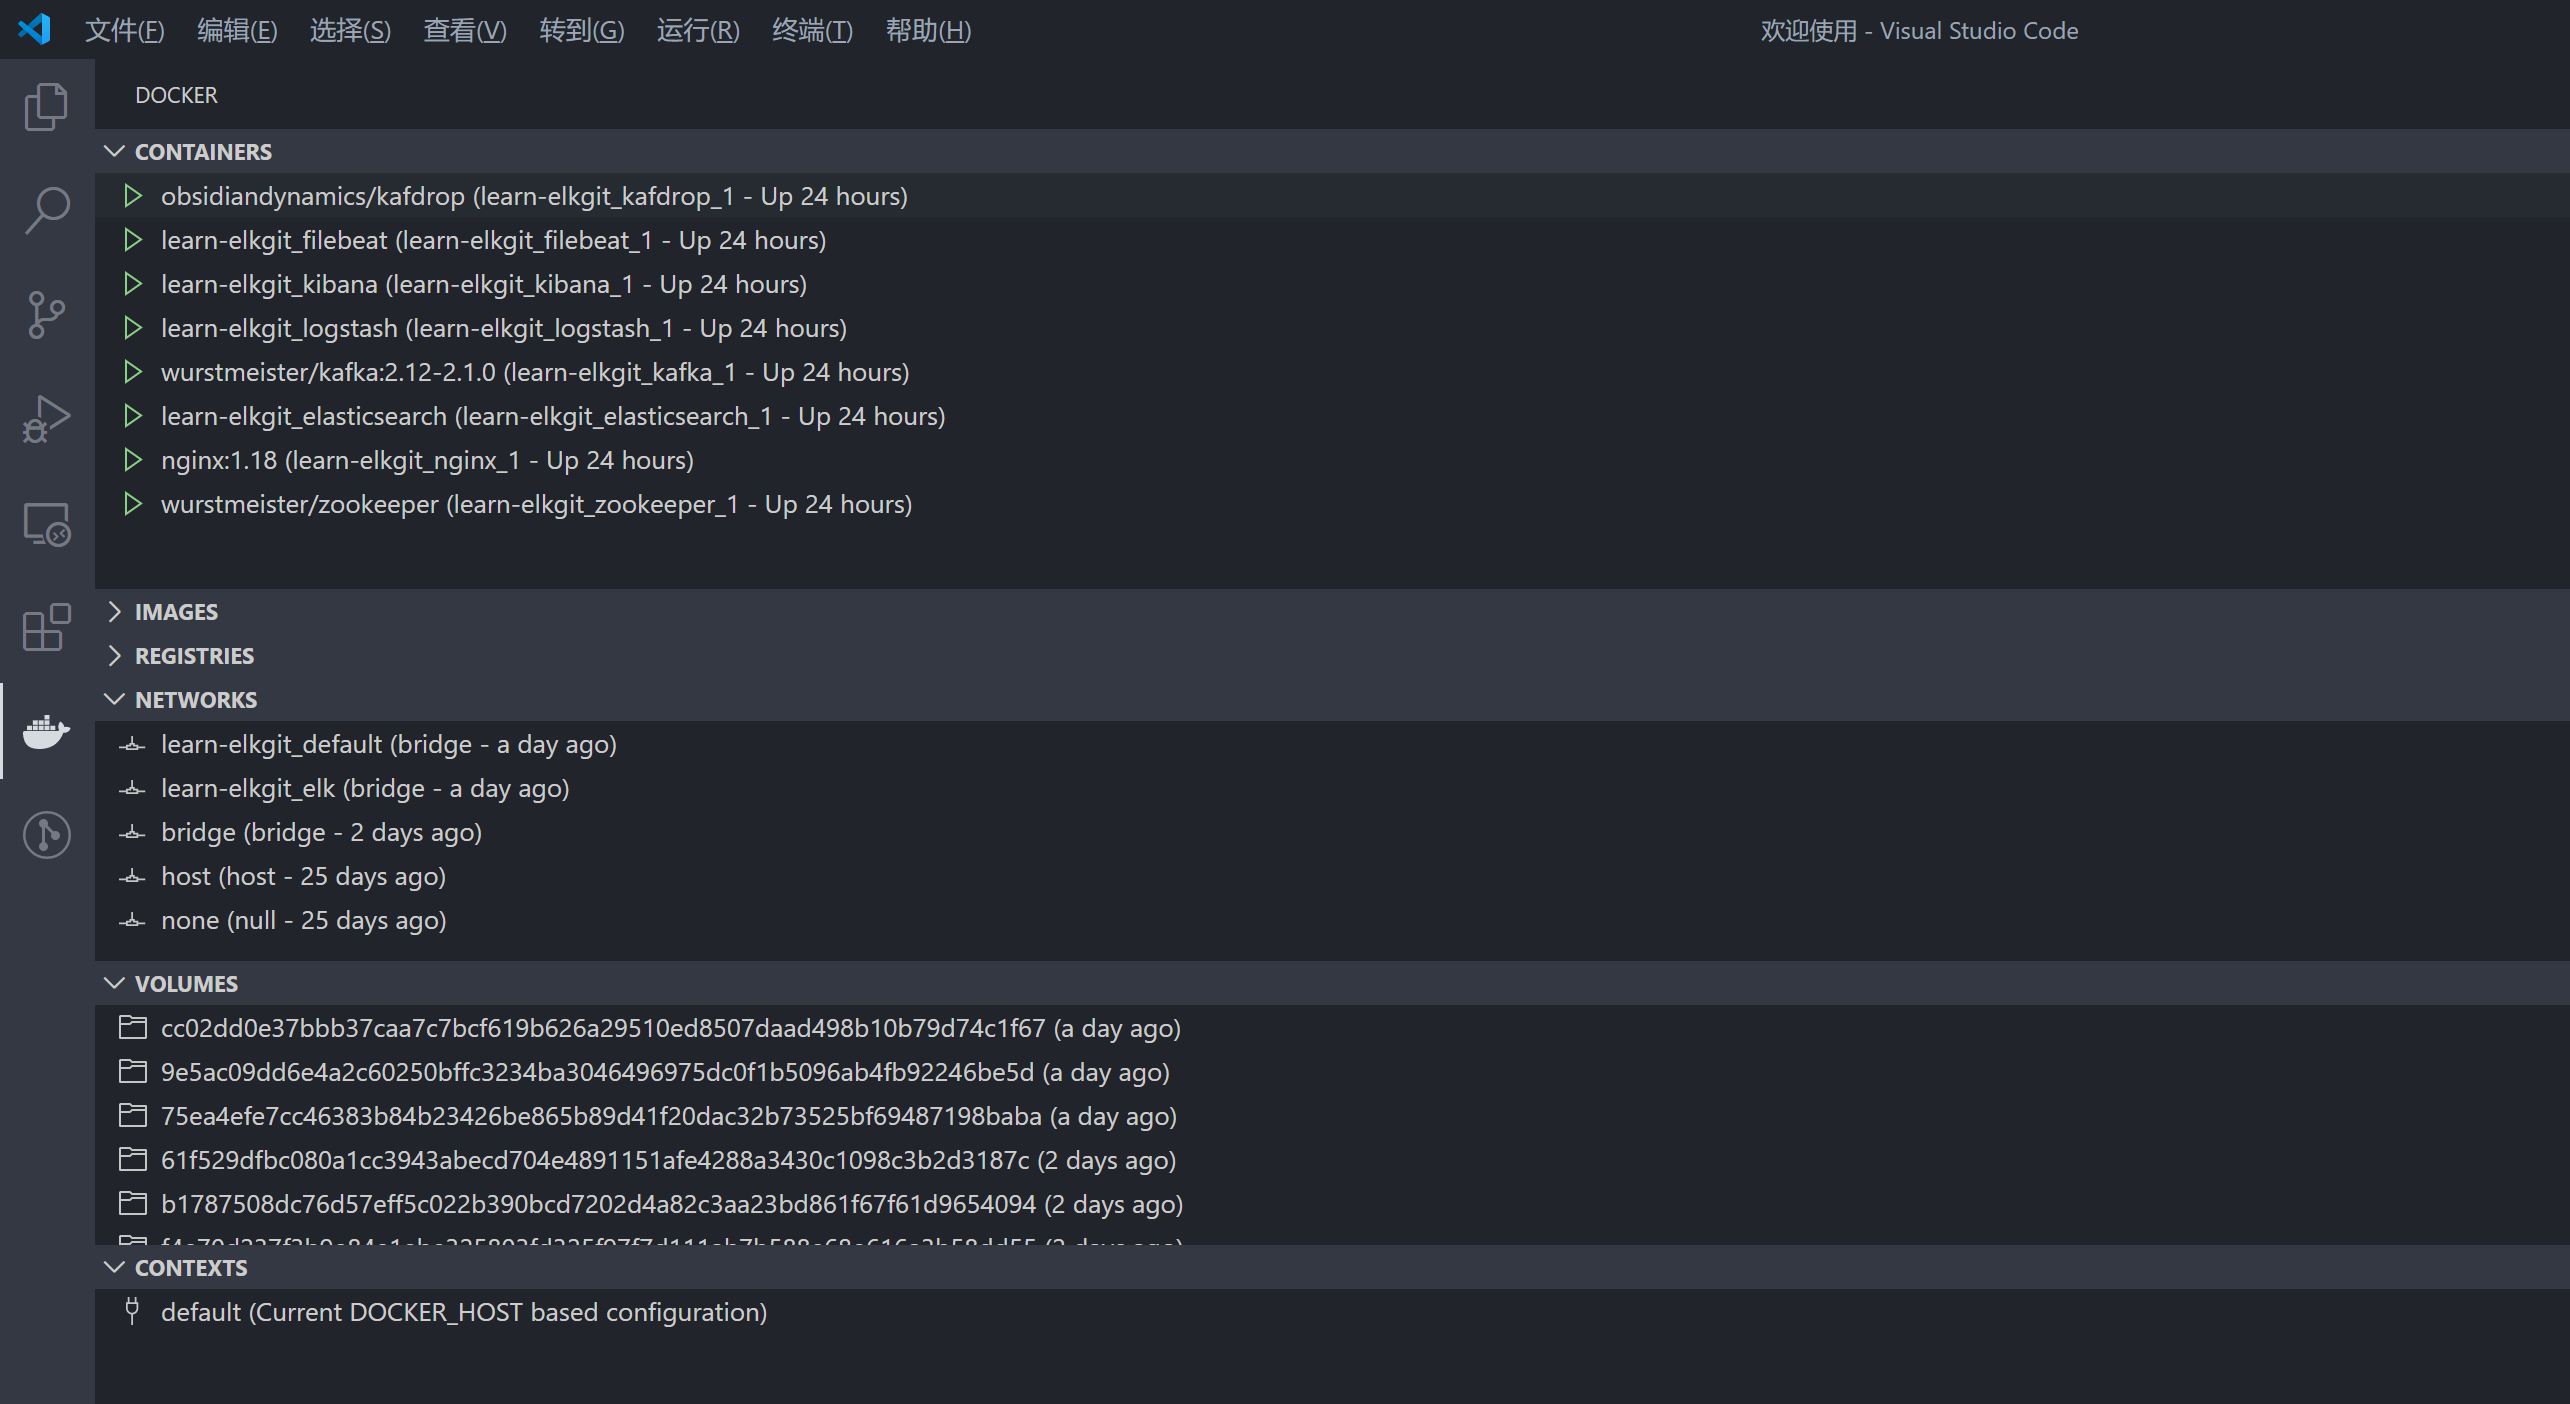
Task: Open the Run and Debug view icon
Action: coord(46,419)
